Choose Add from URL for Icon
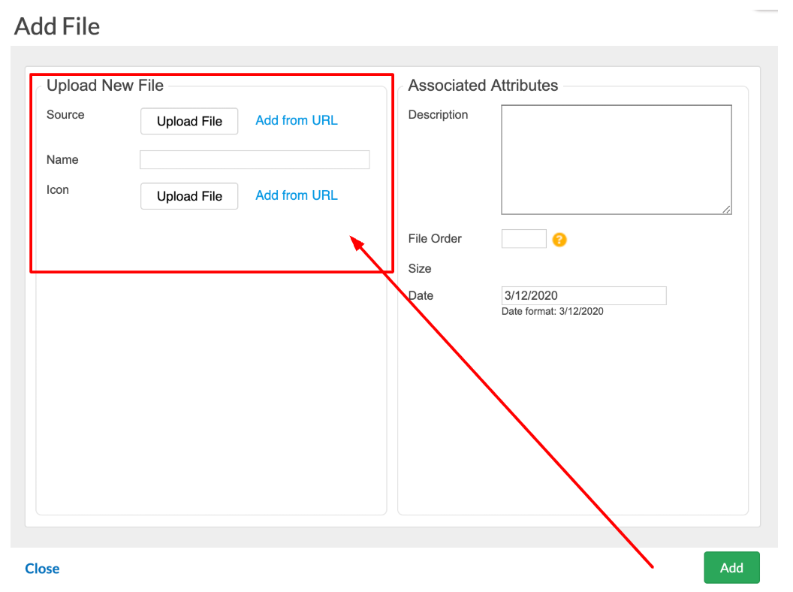 click(296, 196)
